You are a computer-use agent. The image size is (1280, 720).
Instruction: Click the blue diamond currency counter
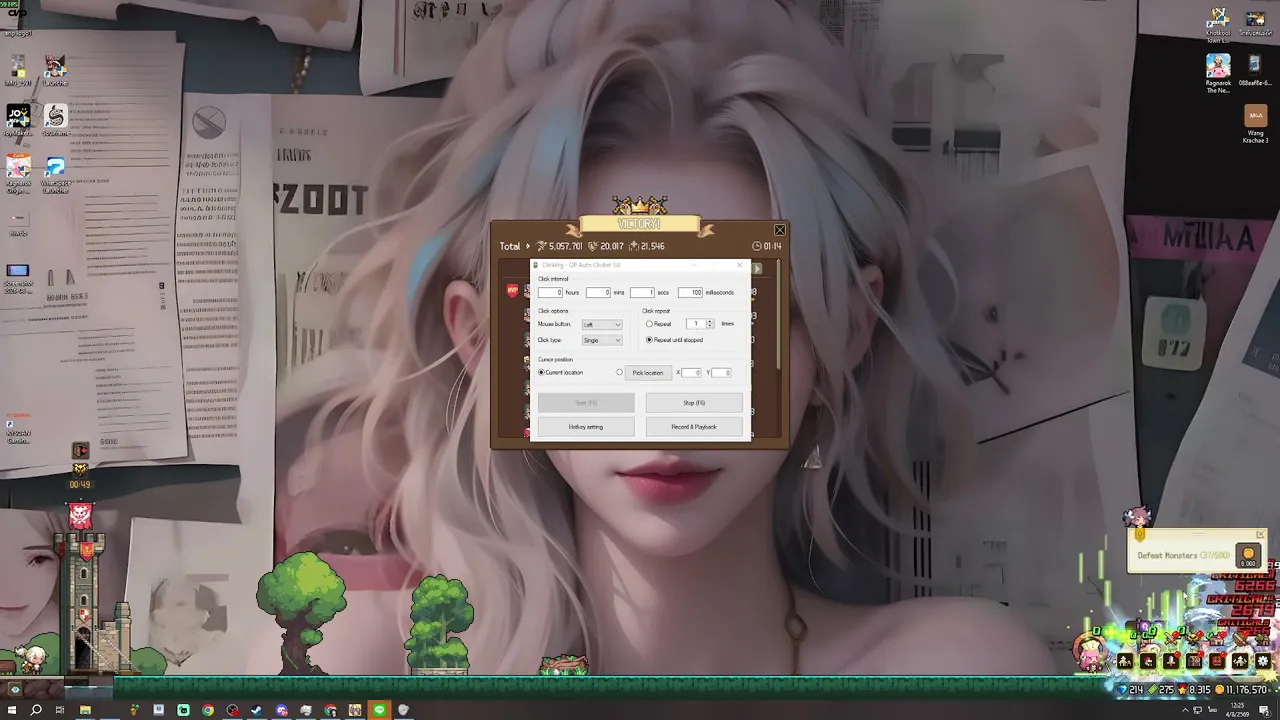pyautogui.click(x=1130, y=690)
